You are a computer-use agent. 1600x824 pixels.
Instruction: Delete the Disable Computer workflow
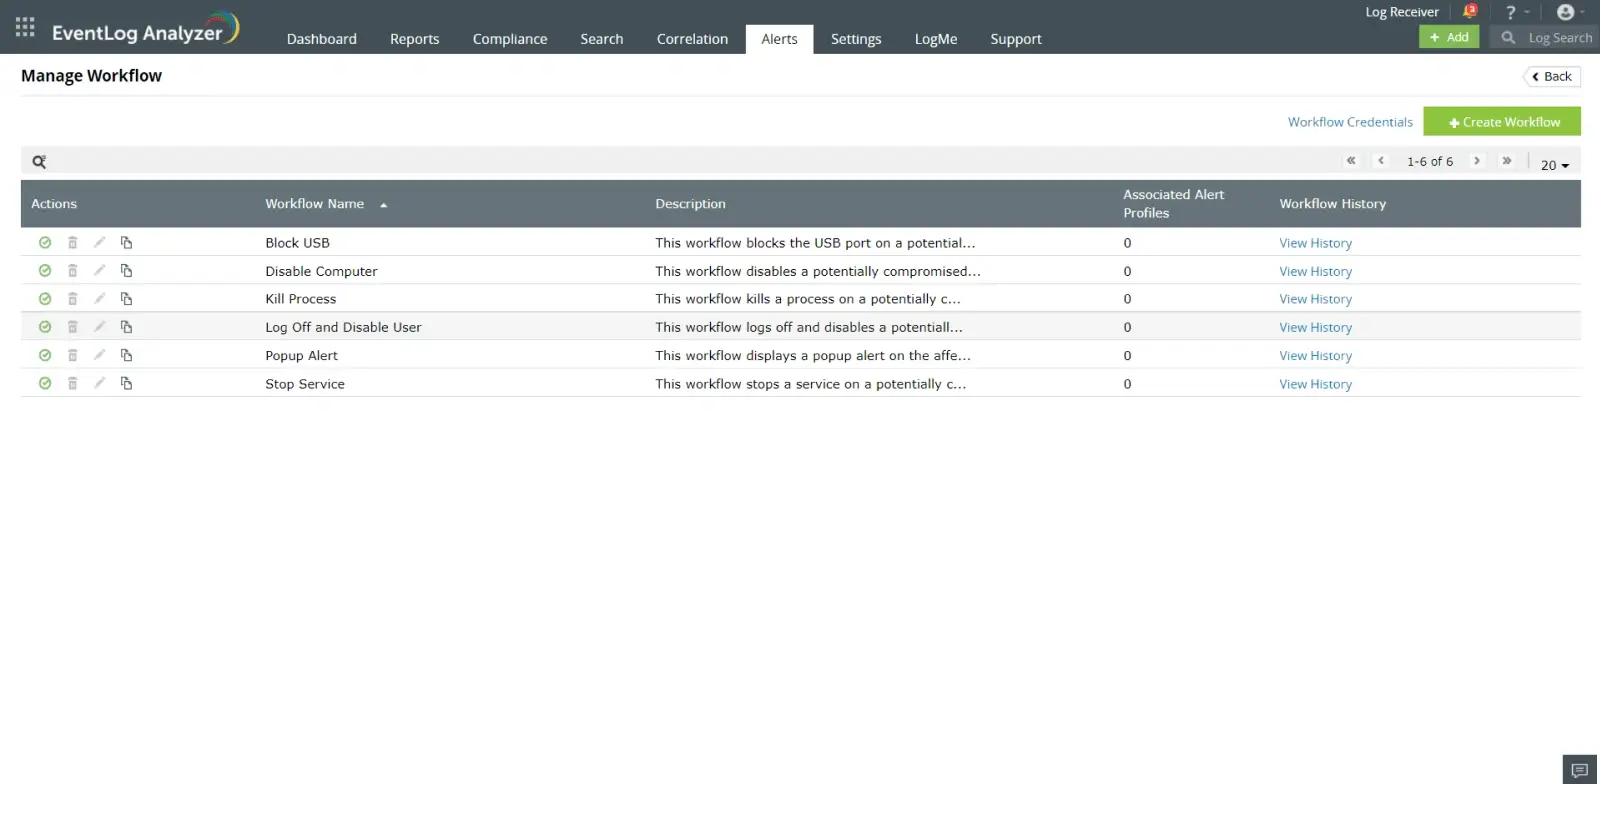72,271
